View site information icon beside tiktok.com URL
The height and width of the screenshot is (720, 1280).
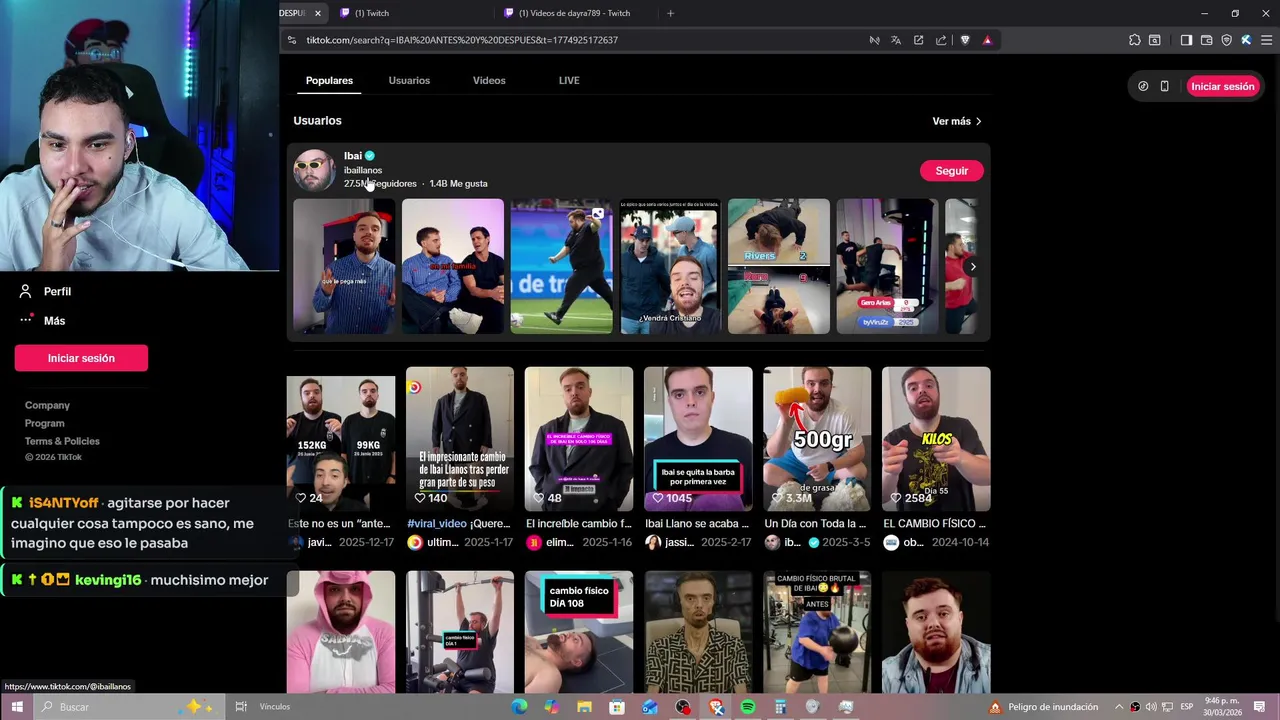coord(292,40)
